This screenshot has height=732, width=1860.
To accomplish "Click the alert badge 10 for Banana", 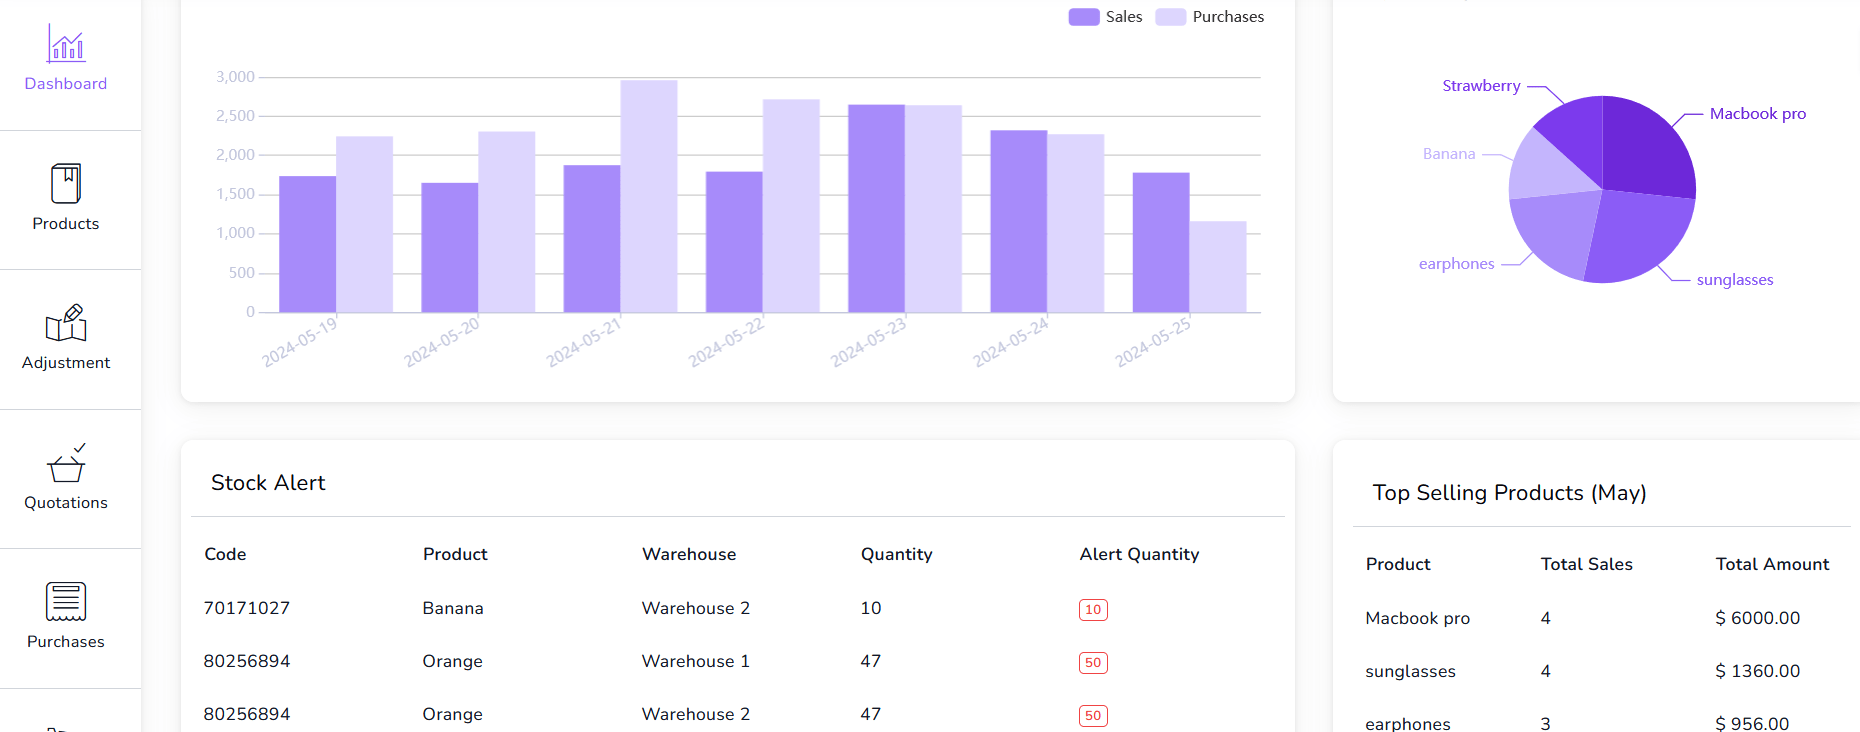I will [x=1093, y=610].
